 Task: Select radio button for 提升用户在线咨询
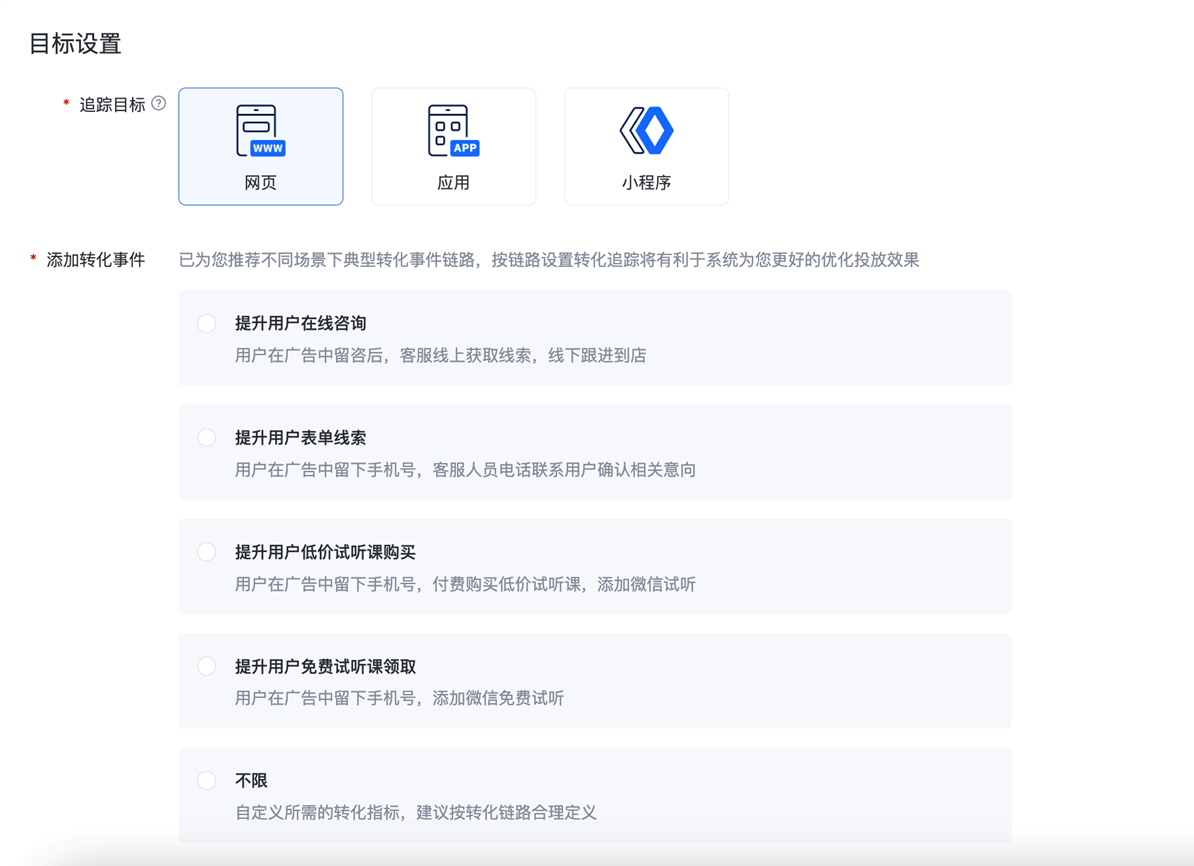point(207,323)
